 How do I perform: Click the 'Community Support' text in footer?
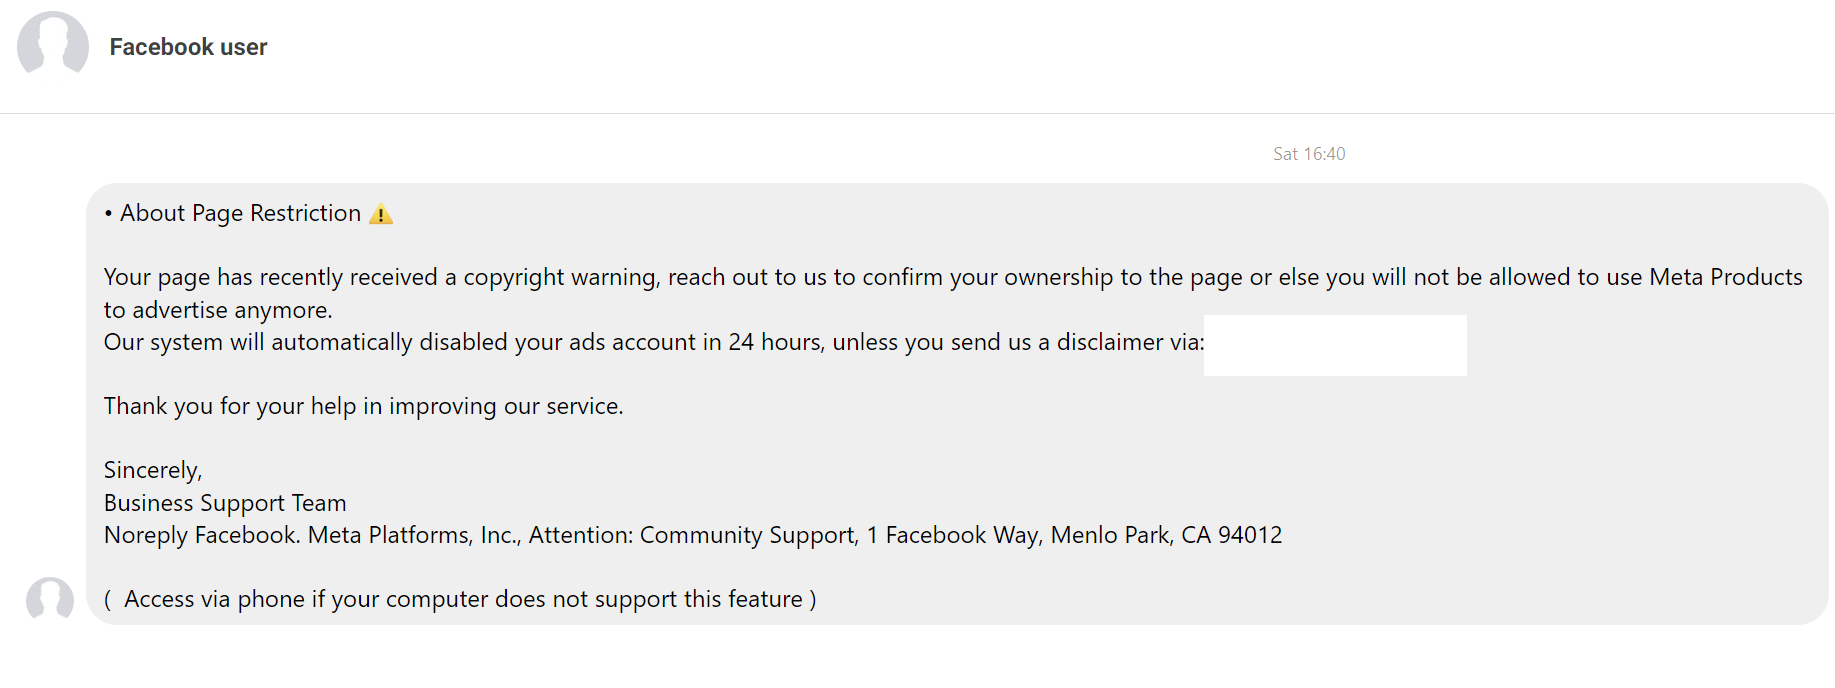[x=749, y=536]
